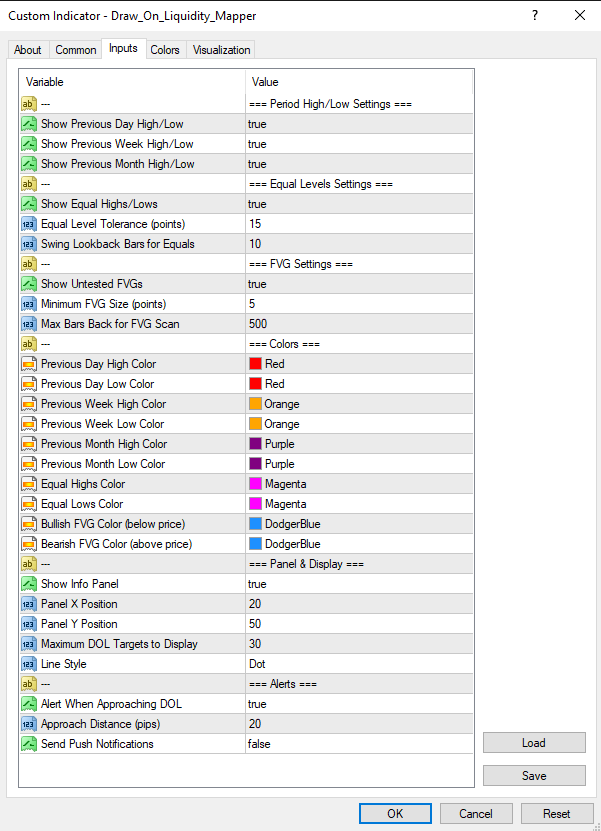Click the color icon beside Previous Month High Color

[29, 444]
